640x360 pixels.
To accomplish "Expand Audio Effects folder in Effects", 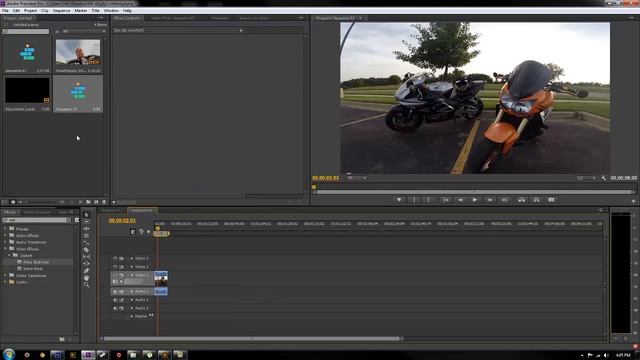I will click(x=5, y=236).
